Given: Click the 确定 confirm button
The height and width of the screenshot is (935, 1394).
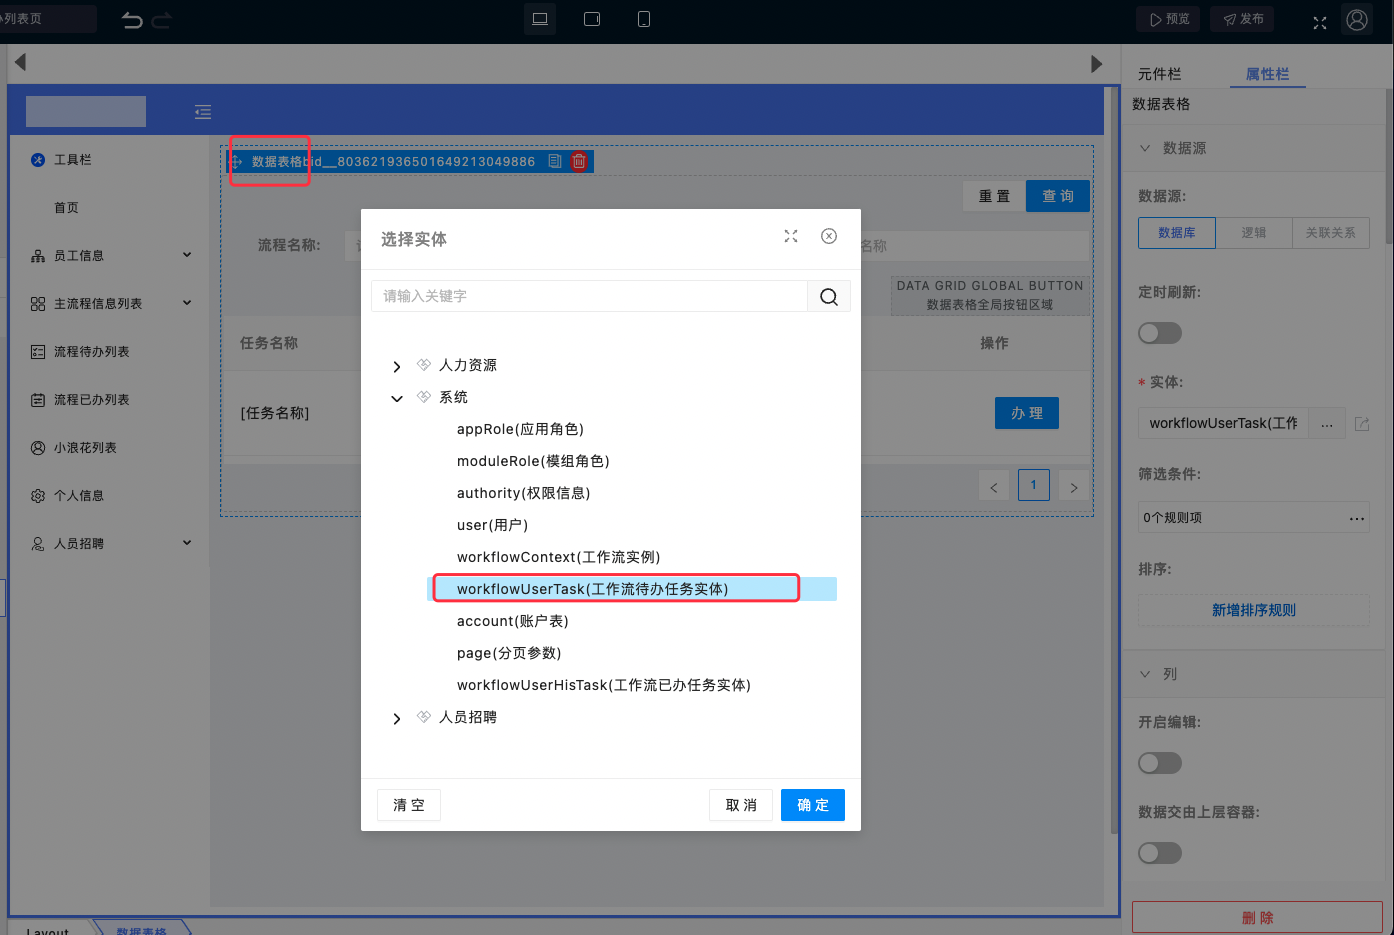Looking at the screenshot, I should [813, 805].
